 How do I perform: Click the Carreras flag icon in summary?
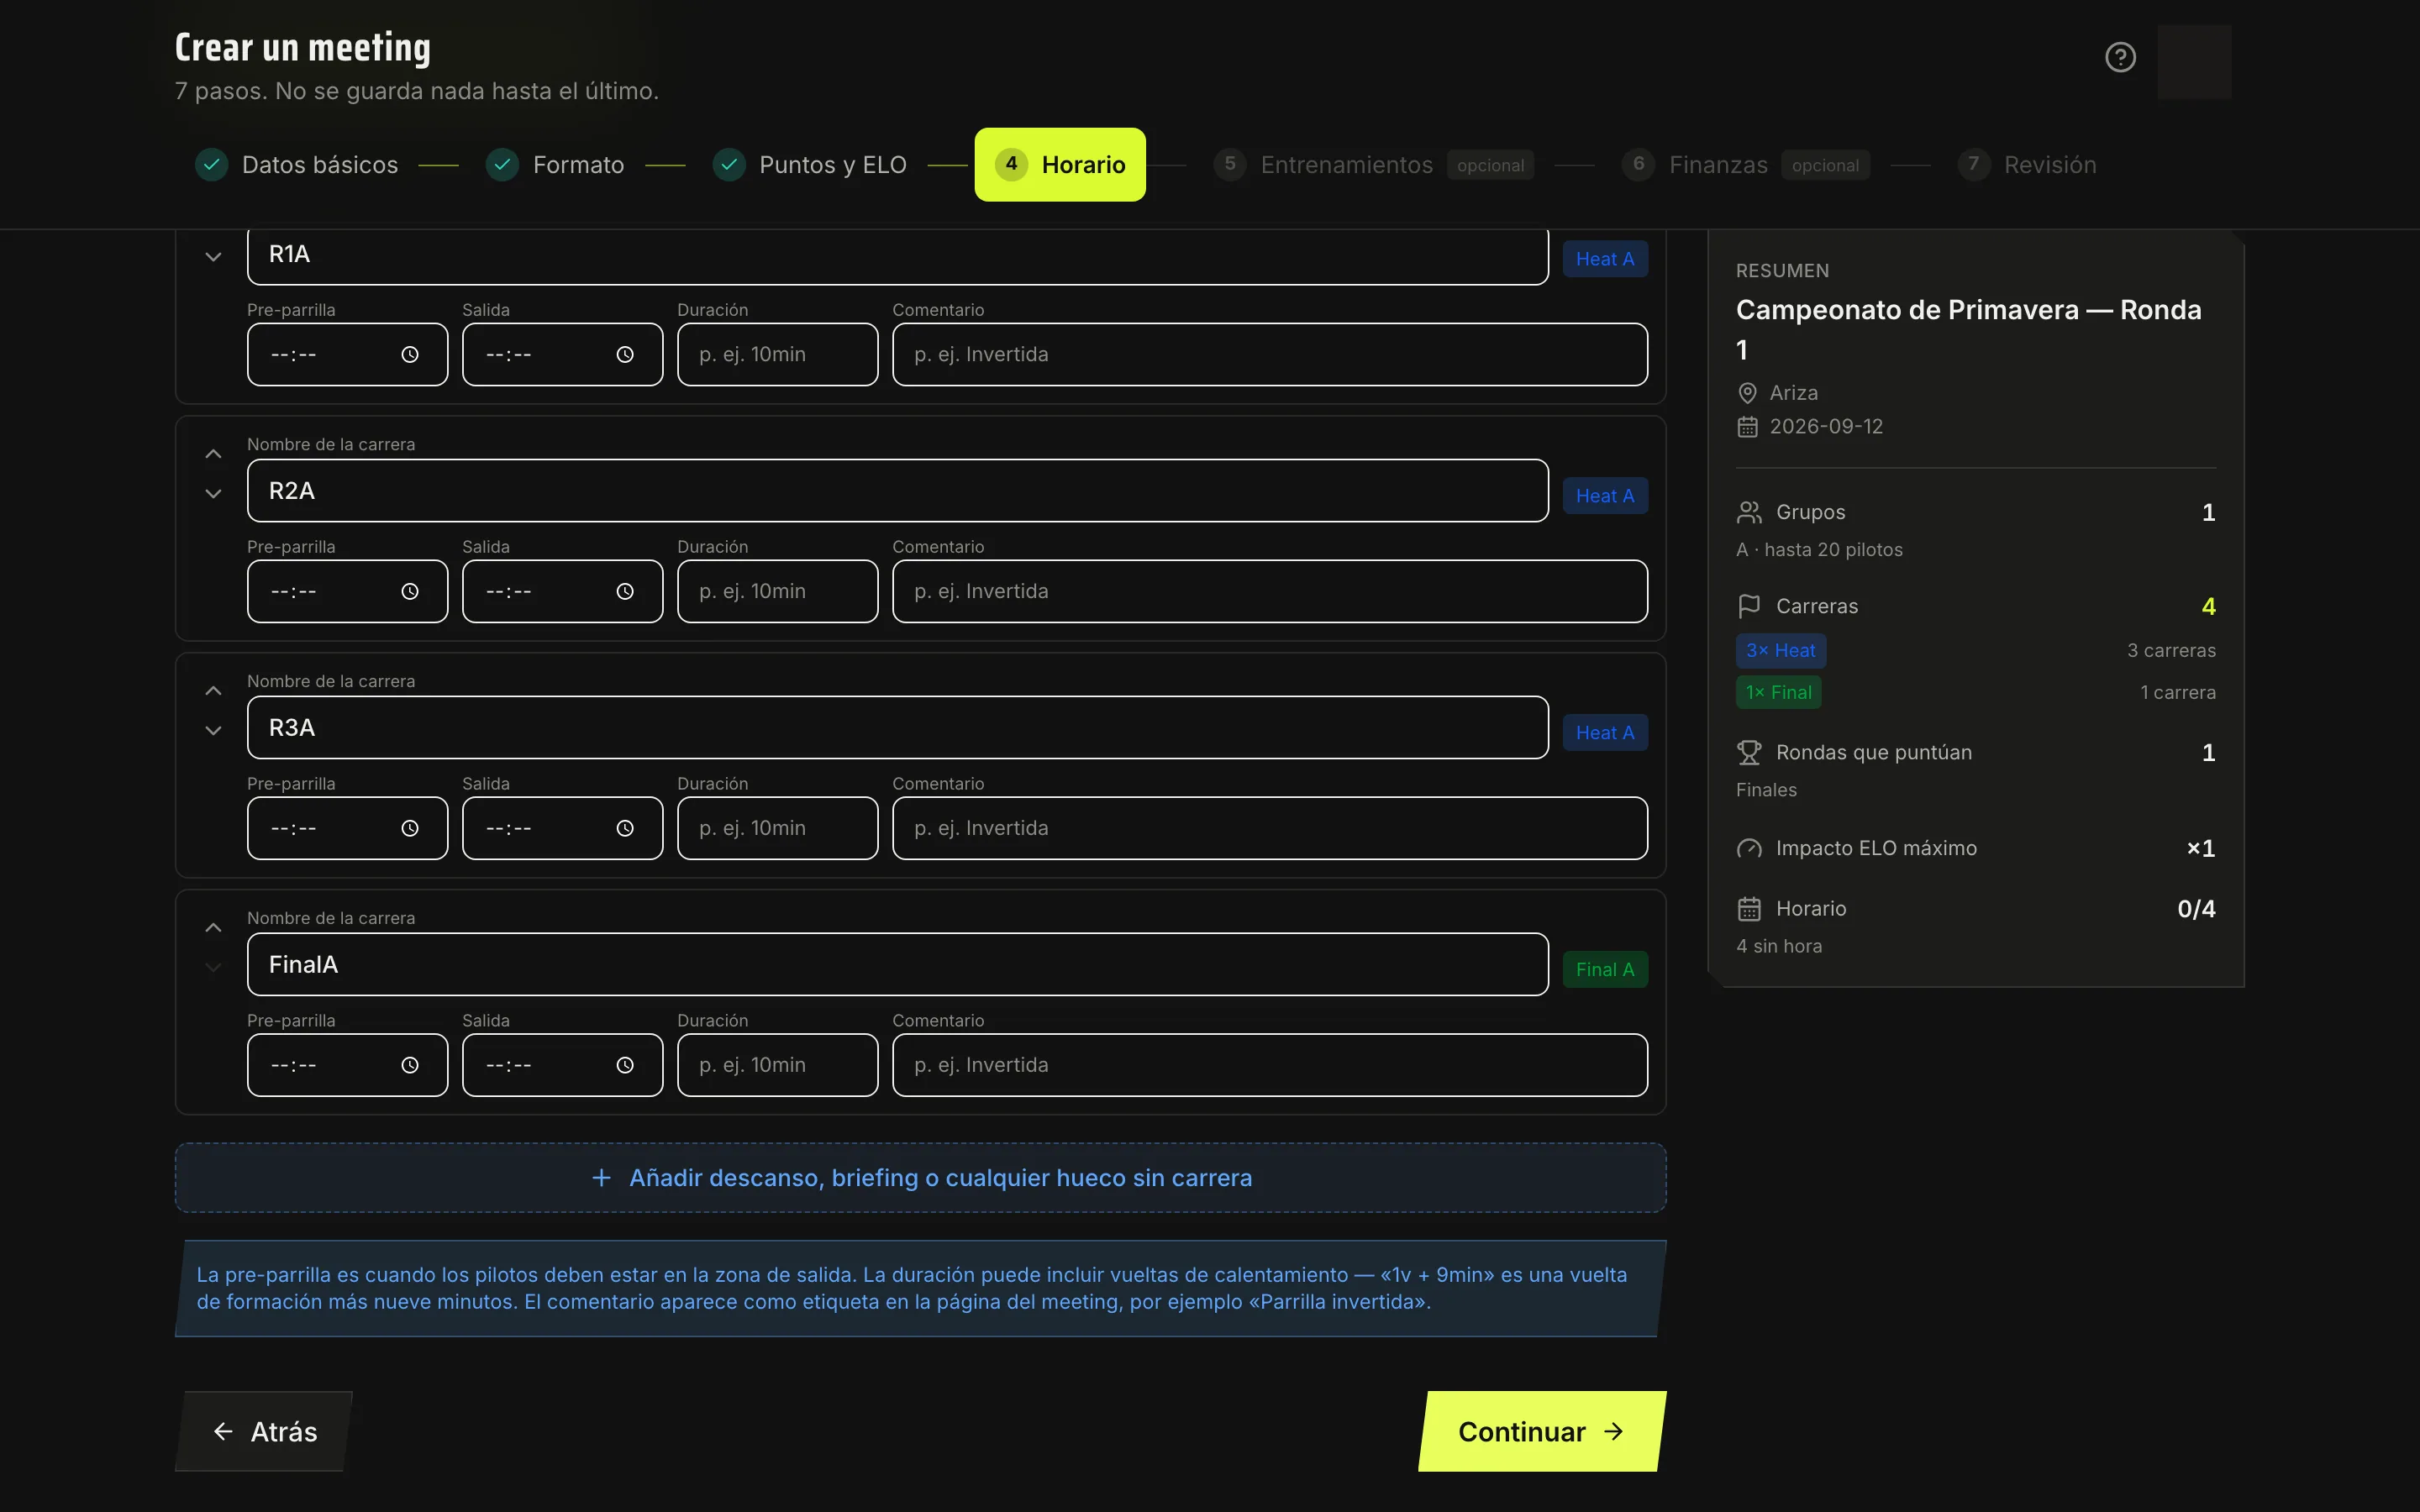tap(1749, 606)
